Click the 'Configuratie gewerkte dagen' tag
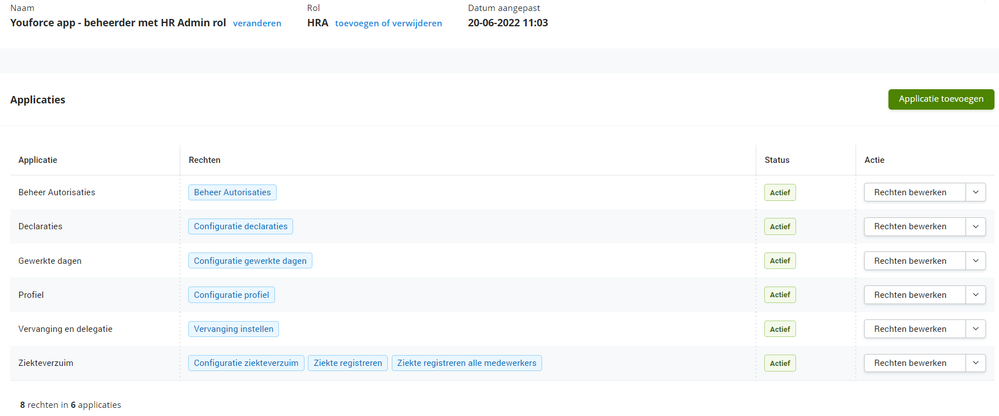This screenshot has height=416, width=999. [250, 261]
